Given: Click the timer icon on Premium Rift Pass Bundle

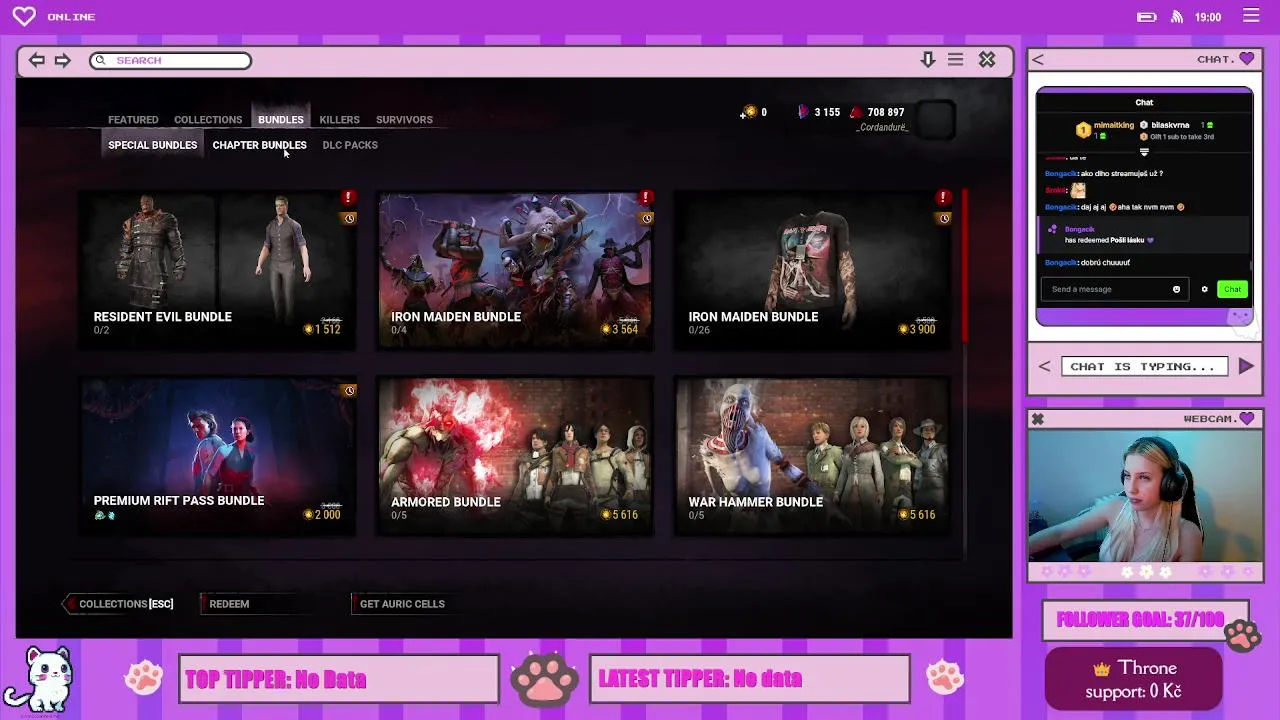Looking at the screenshot, I should click(x=349, y=391).
